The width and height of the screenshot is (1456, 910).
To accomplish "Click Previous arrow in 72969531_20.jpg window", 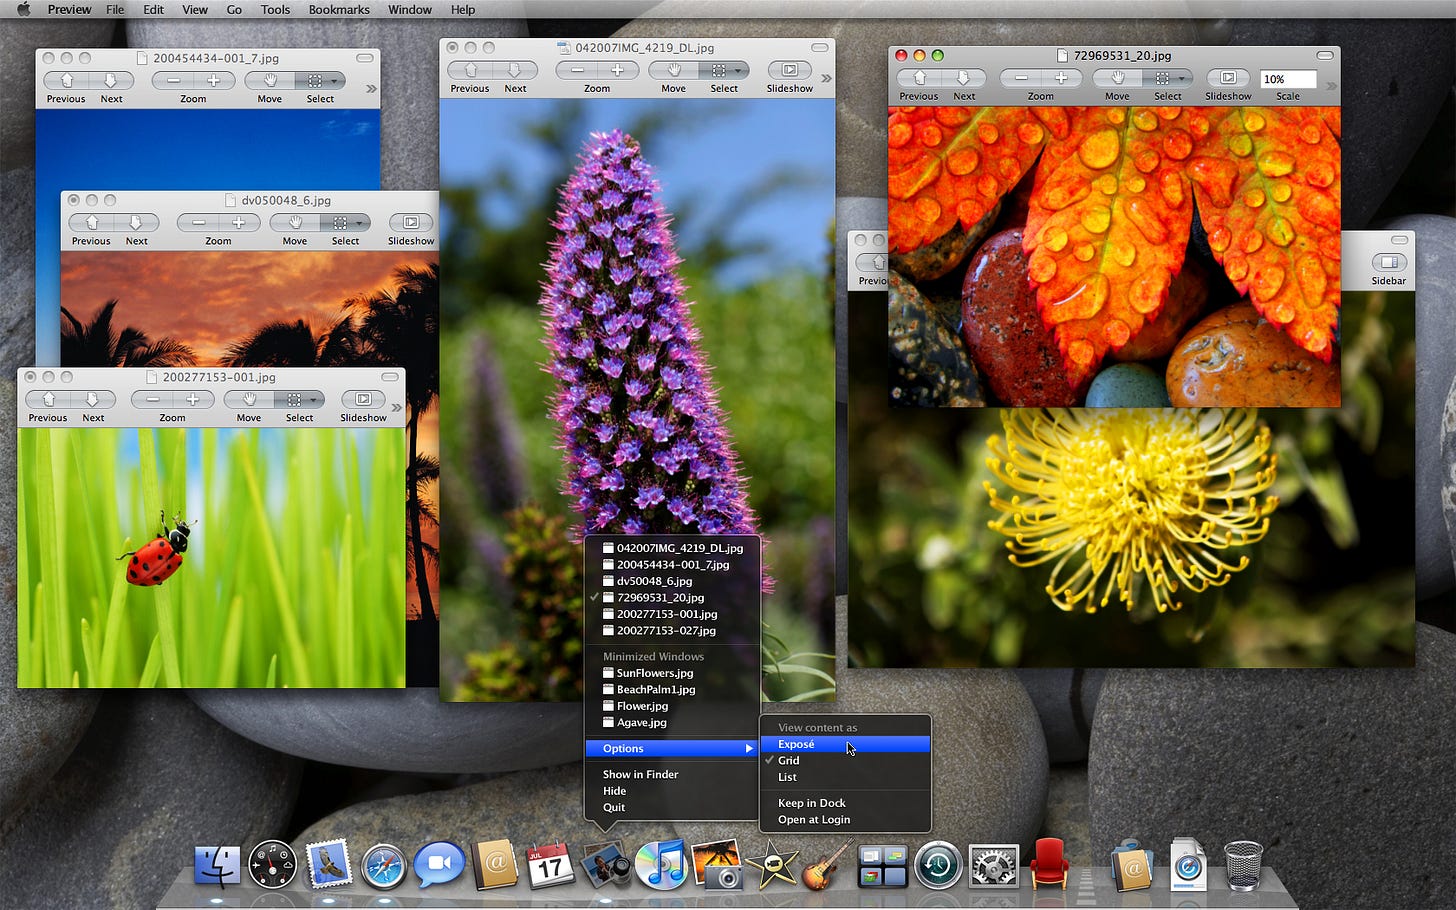I will pos(919,78).
